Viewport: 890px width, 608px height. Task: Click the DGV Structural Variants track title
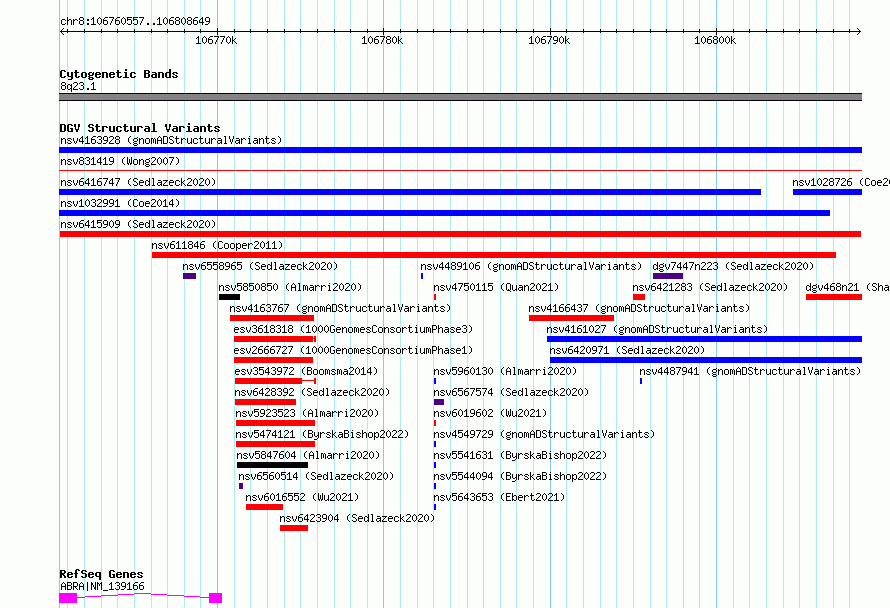(140, 128)
